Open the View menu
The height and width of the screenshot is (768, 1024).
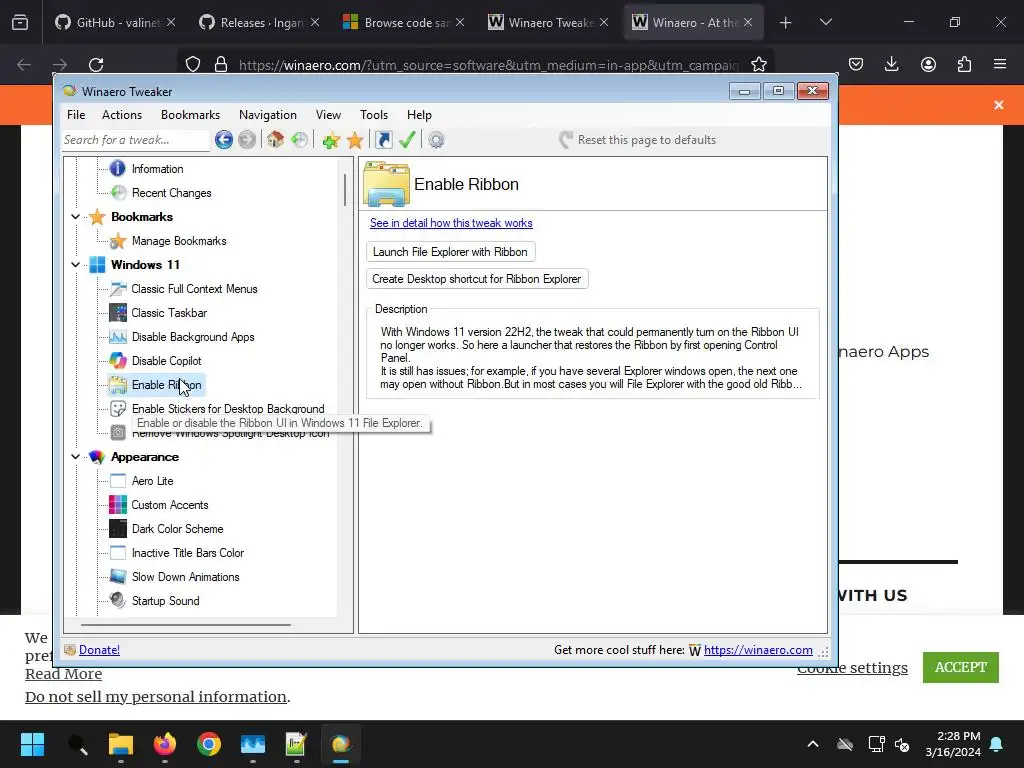(328, 115)
